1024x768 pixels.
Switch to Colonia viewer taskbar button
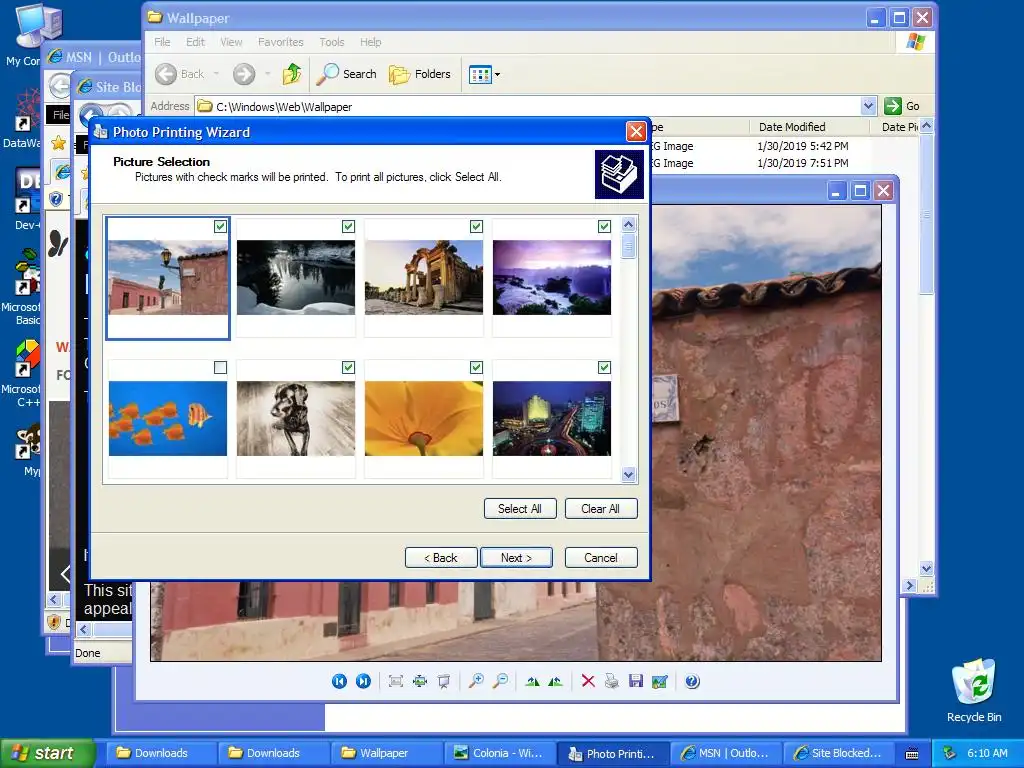click(x=500, y=754)
